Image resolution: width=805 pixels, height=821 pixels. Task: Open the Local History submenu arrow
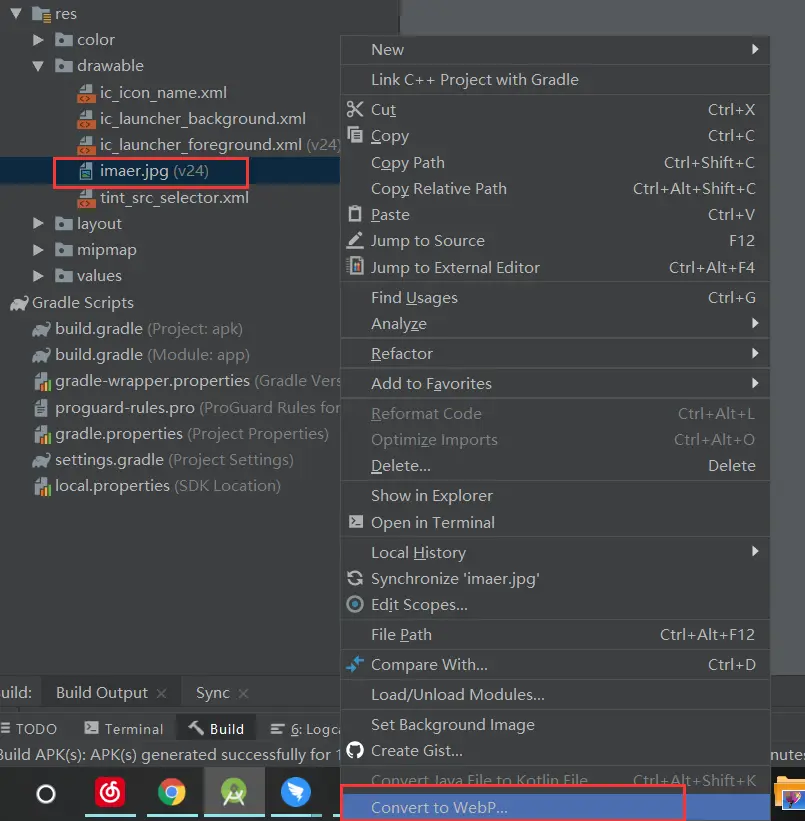tap(755, 551)
